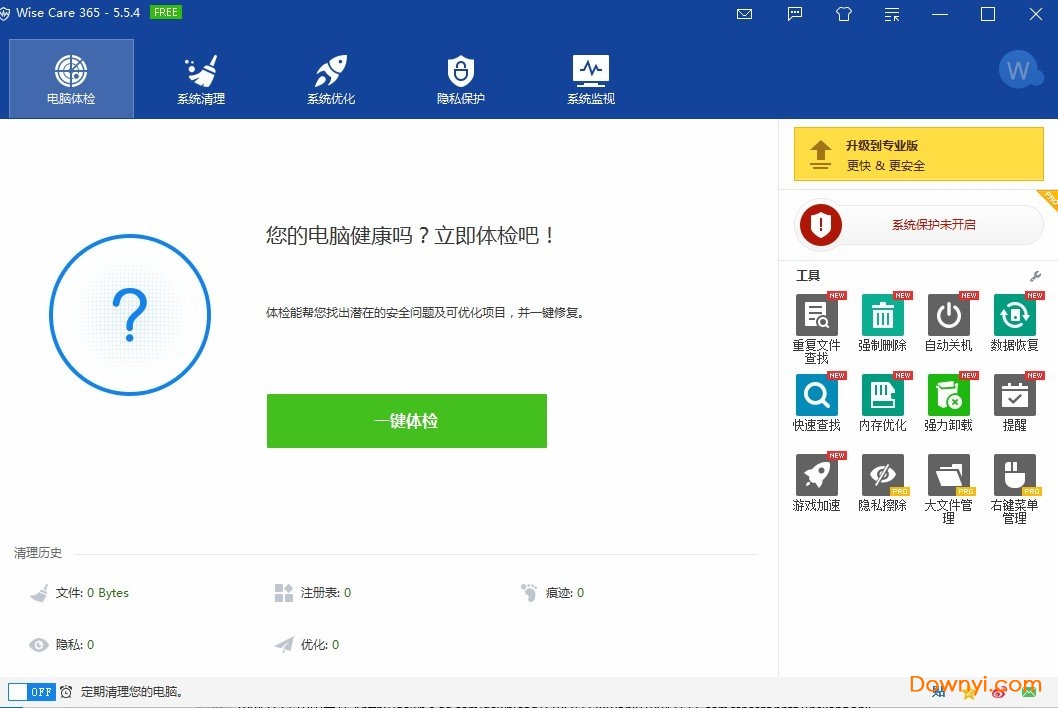
Task: Launch the 强制删除 (force delete) tool
Action: (882, 315)
